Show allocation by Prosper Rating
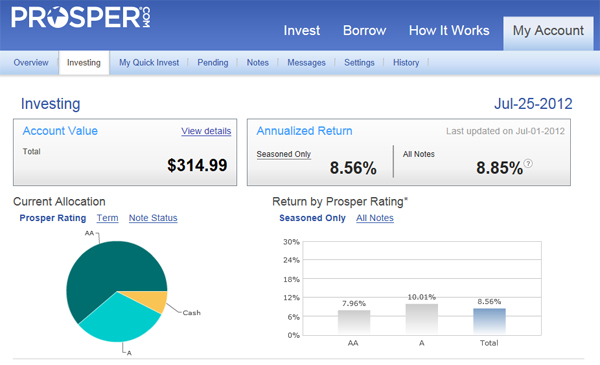Screen dimensions: 600x365 point(53,218)
